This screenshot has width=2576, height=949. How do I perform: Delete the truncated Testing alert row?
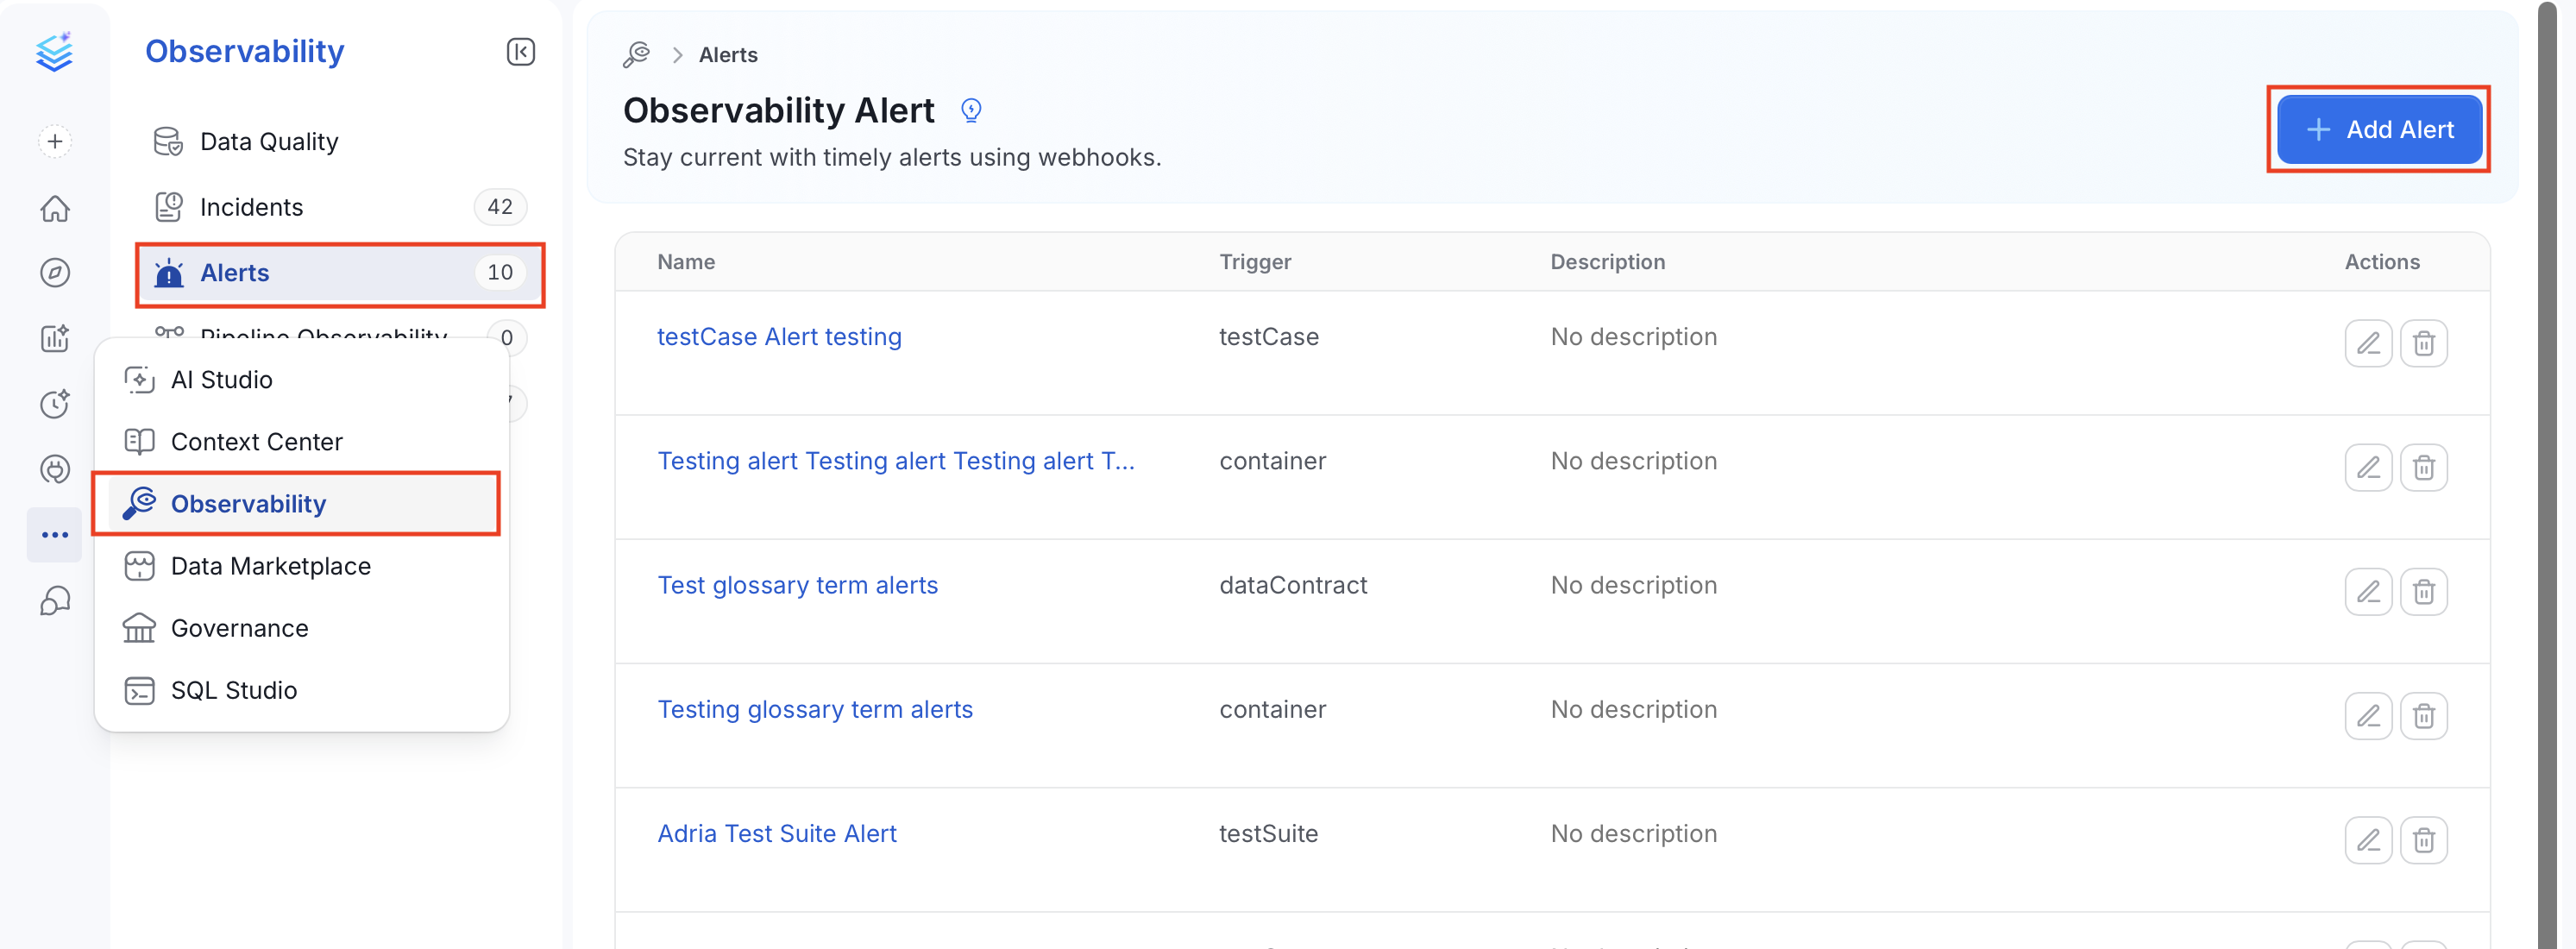click(x=2423, y=467)
